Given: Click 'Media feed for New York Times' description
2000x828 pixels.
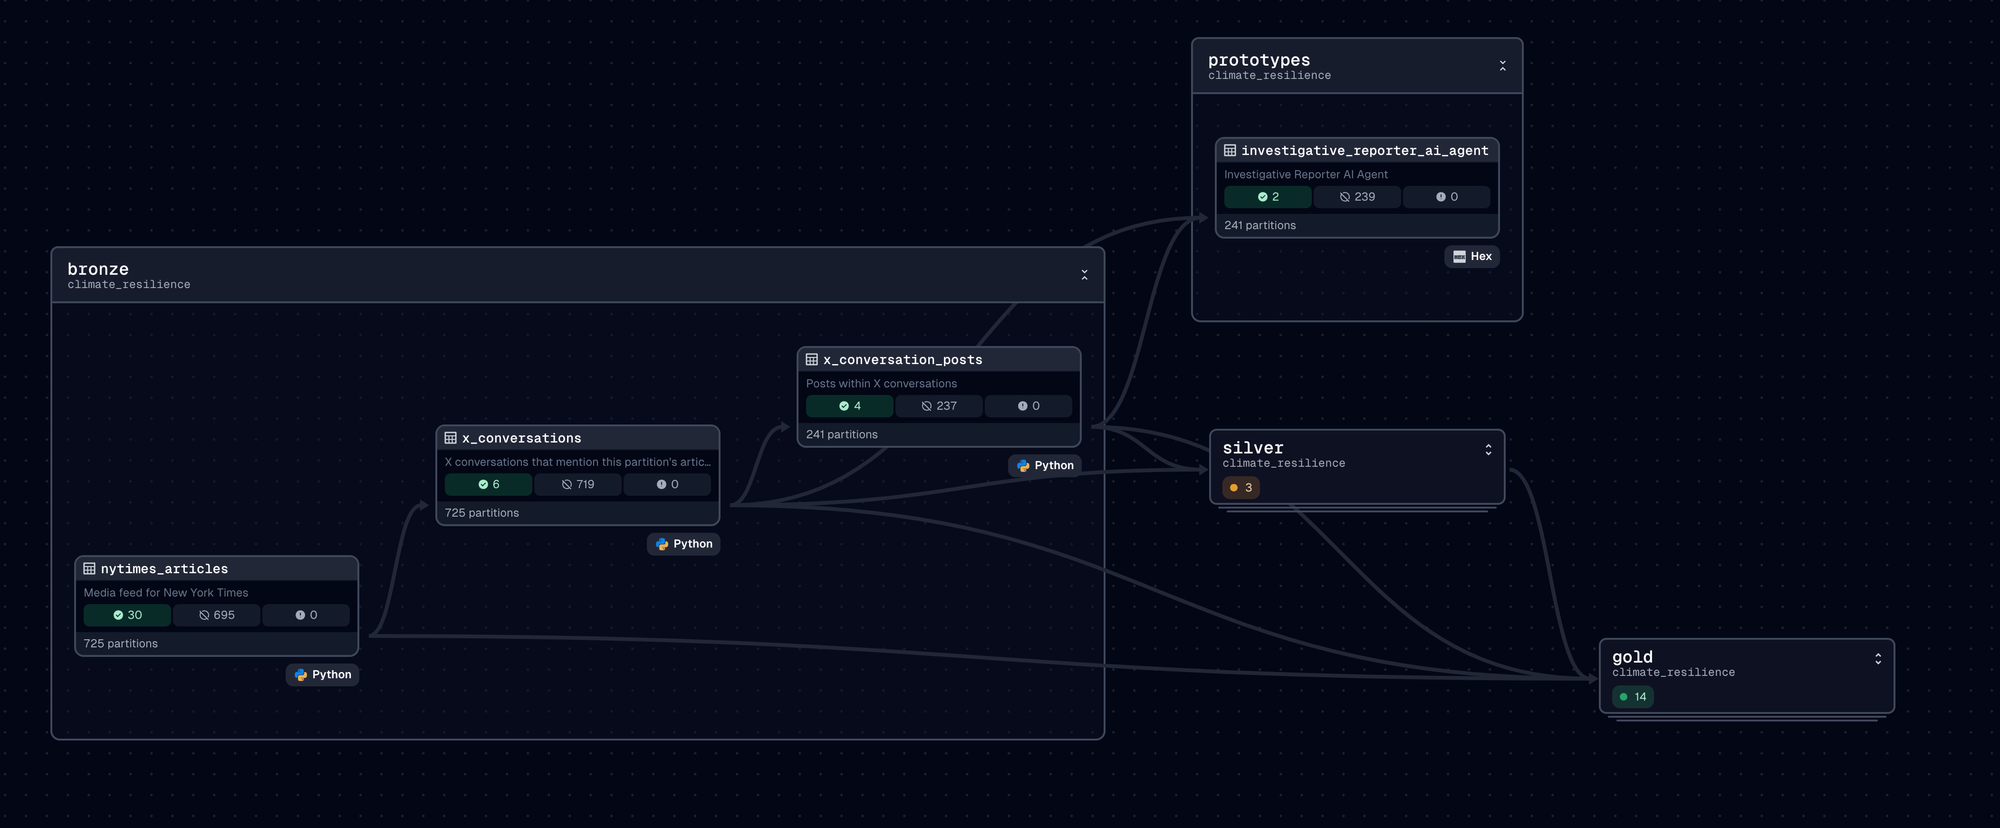Looking at the screenshot, I should pos(166,593).
